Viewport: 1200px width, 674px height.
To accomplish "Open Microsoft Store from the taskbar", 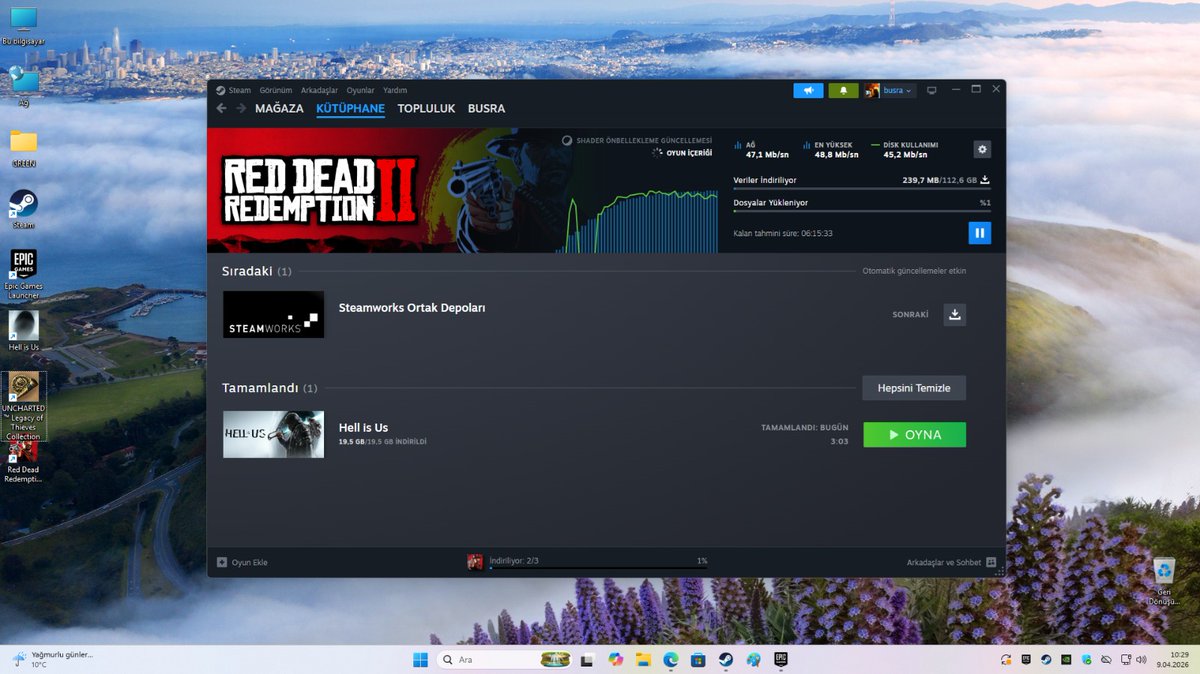I will [698, 659].
